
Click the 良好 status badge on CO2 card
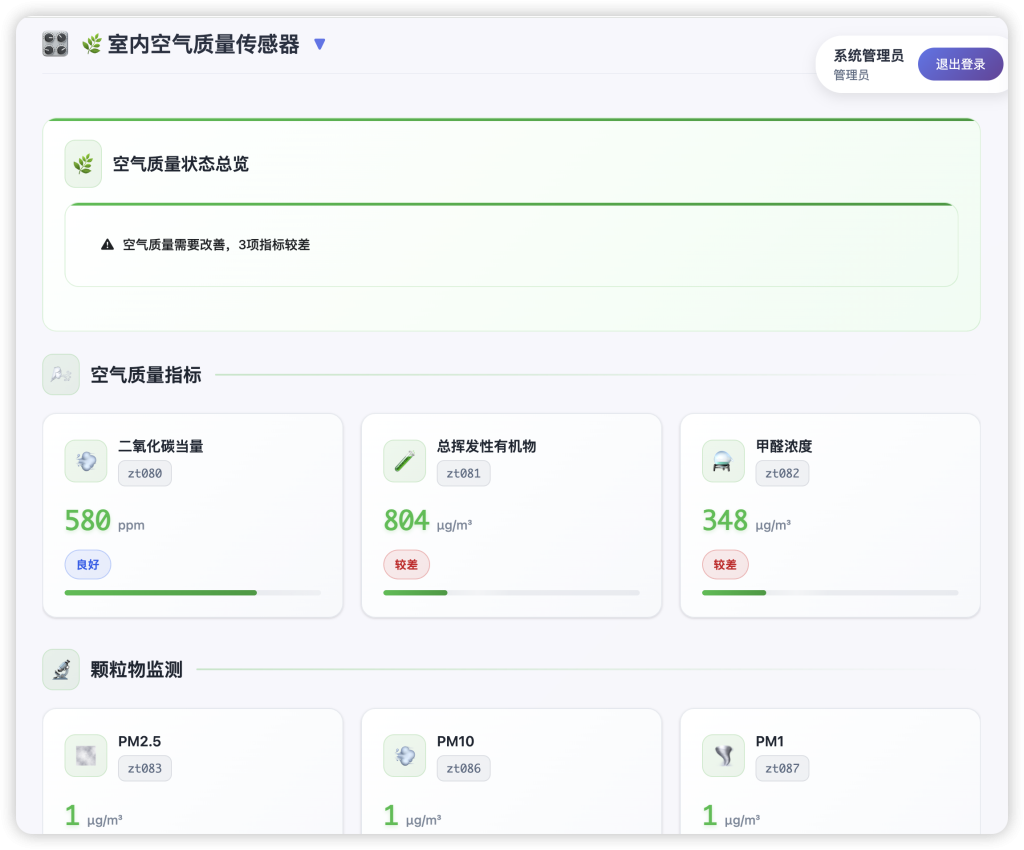[88, 565]
